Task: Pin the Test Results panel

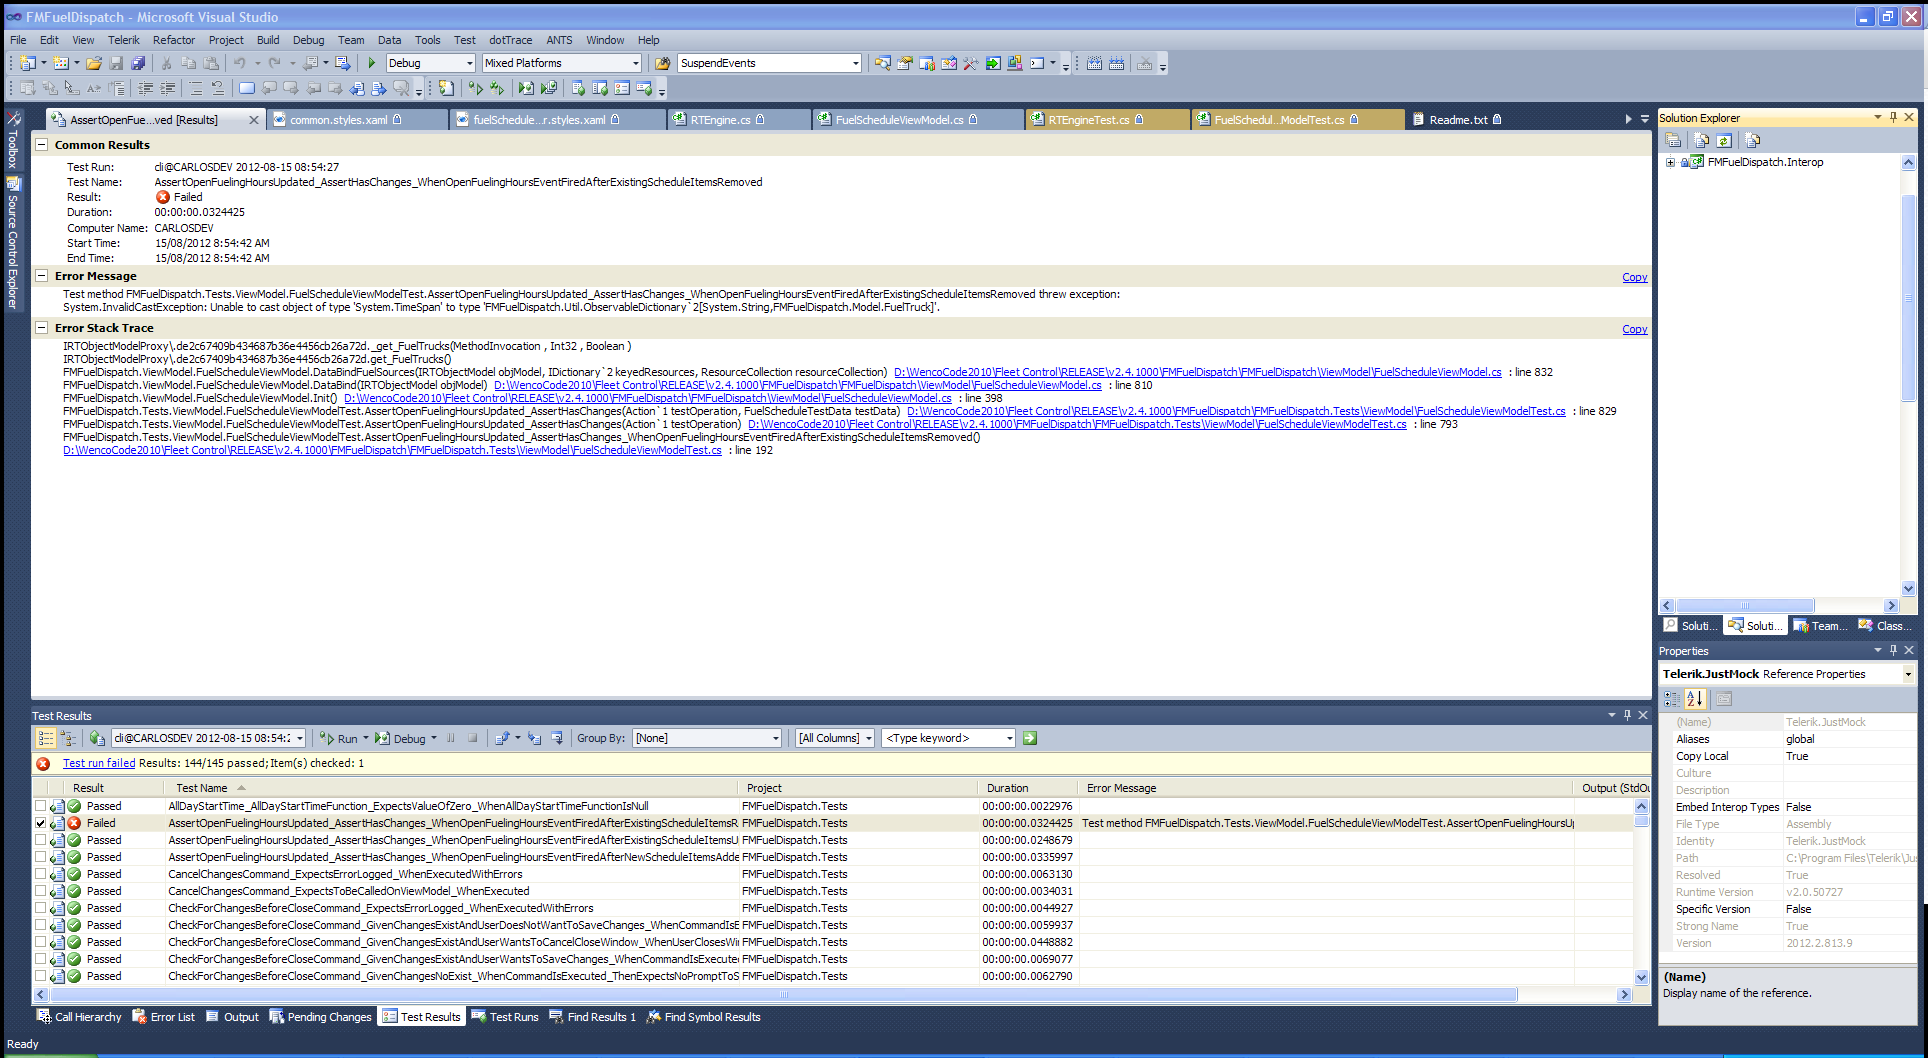Action: pos(1627,715)
